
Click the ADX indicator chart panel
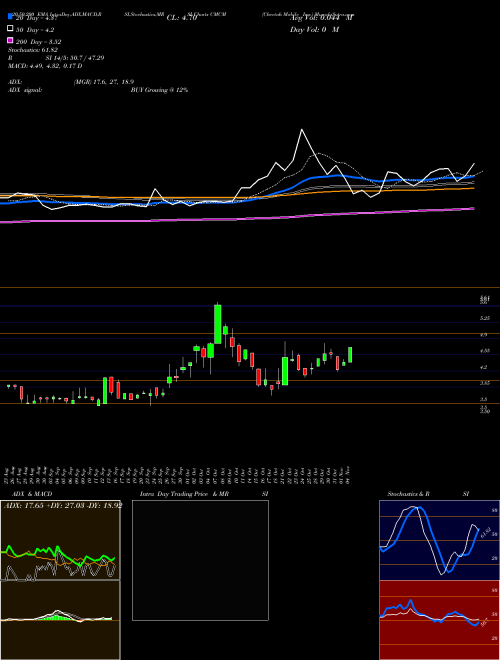60,540
